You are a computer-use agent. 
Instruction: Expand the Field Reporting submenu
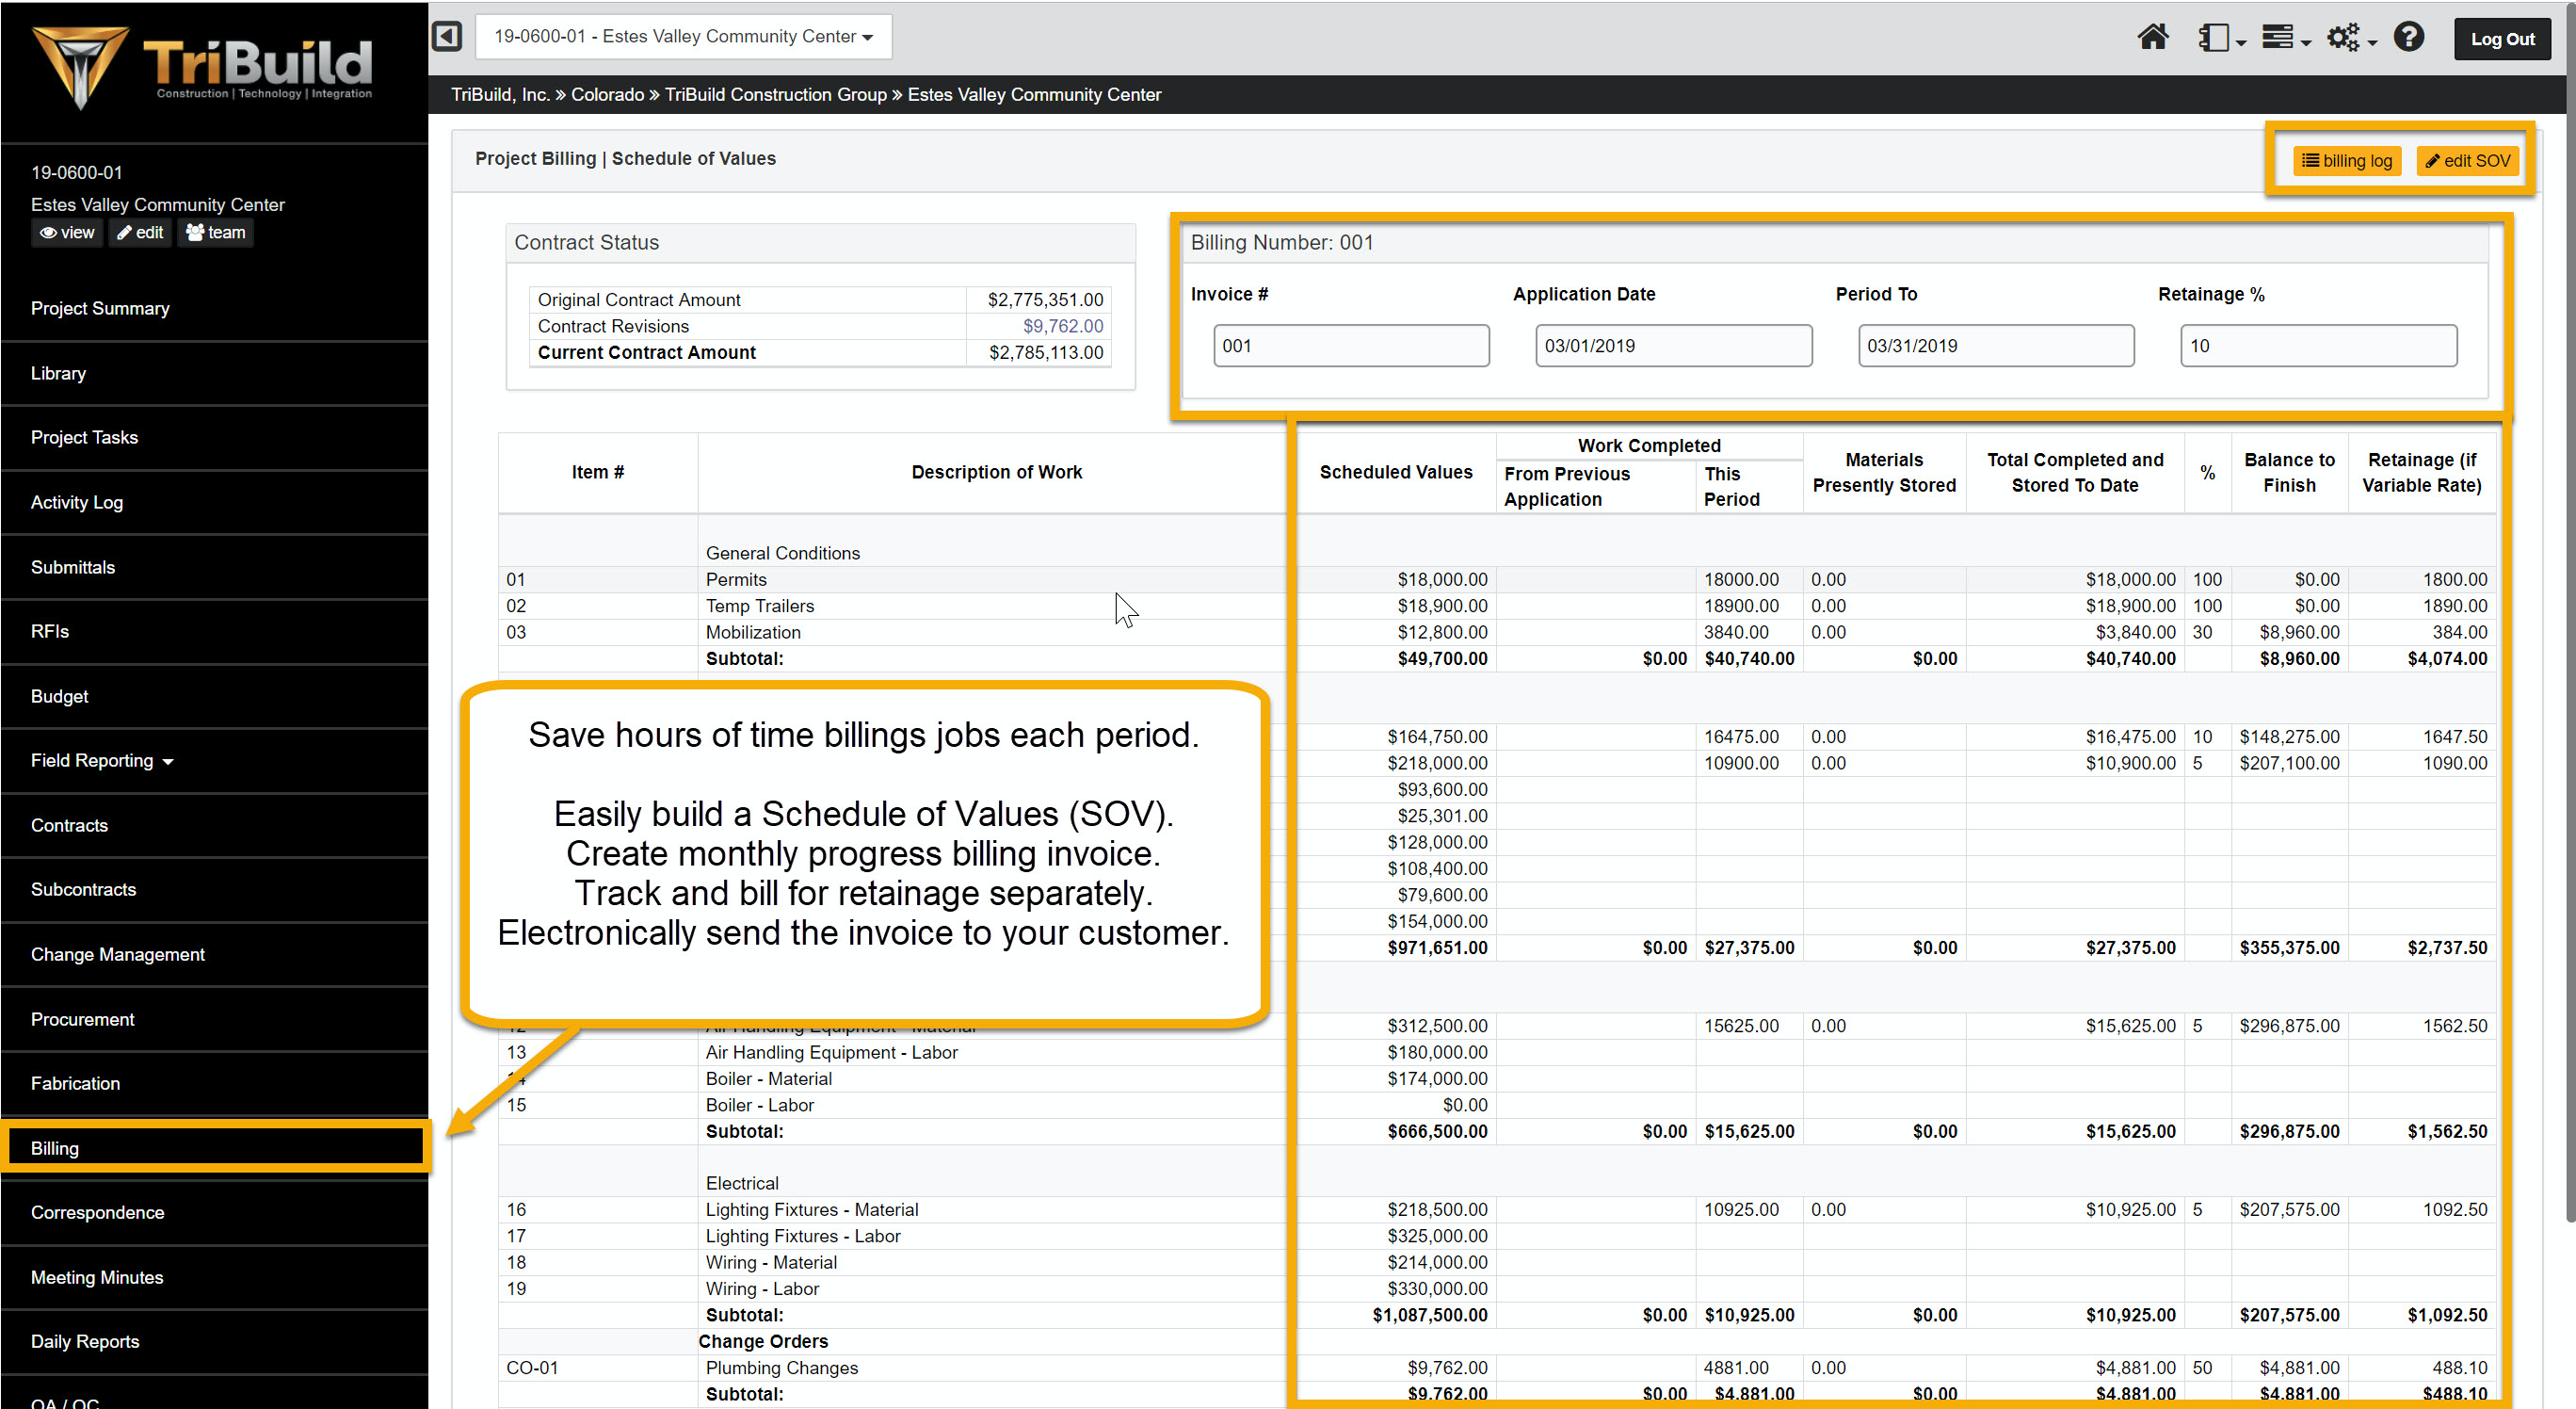click(101, 760)
